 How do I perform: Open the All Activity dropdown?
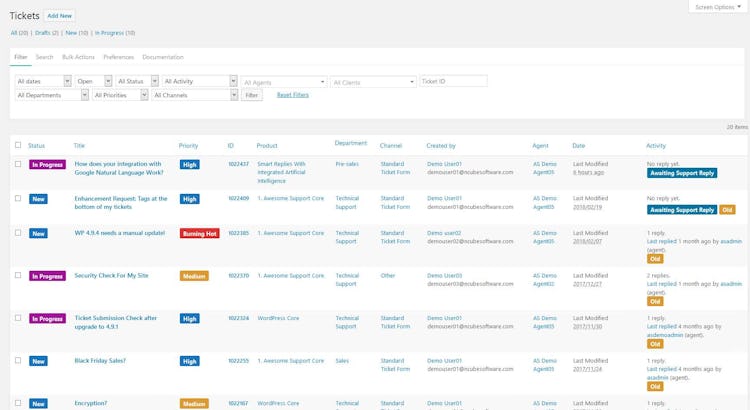coord(199,81)
